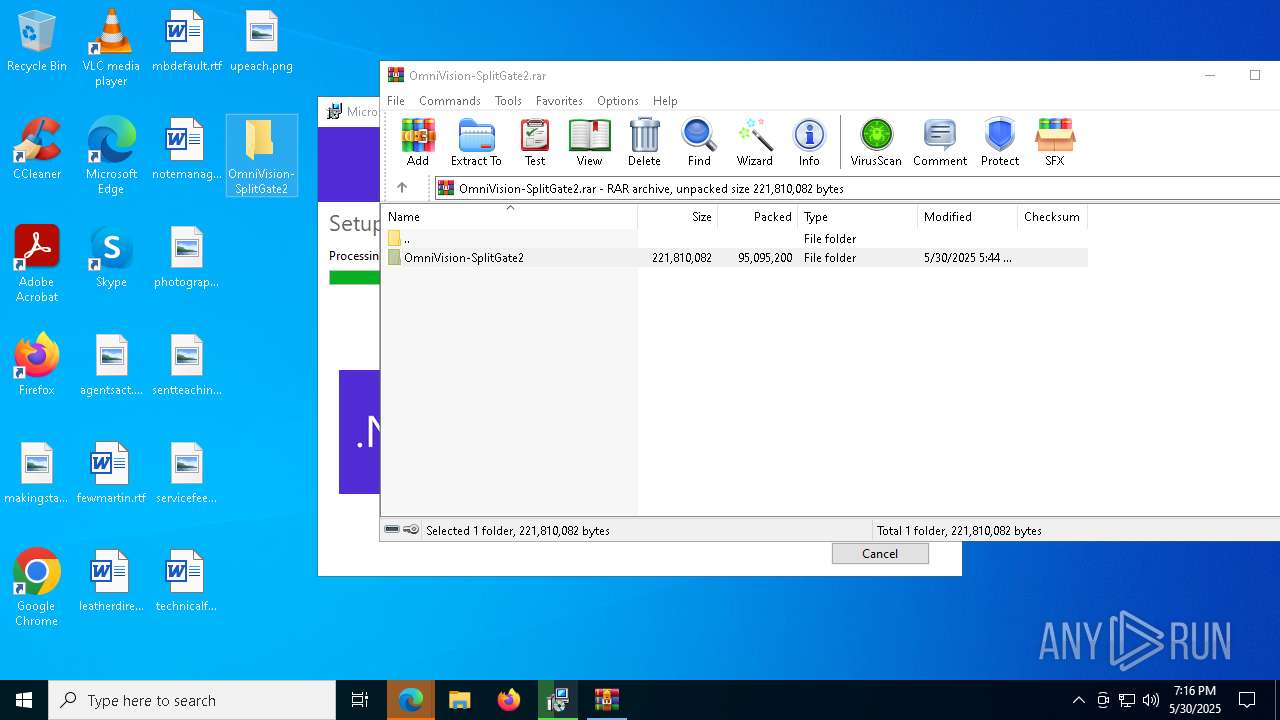The width and height of the screenshot is (1280, 720).
Task: Click the Protect archive icon
Action: click(1000, 142)
